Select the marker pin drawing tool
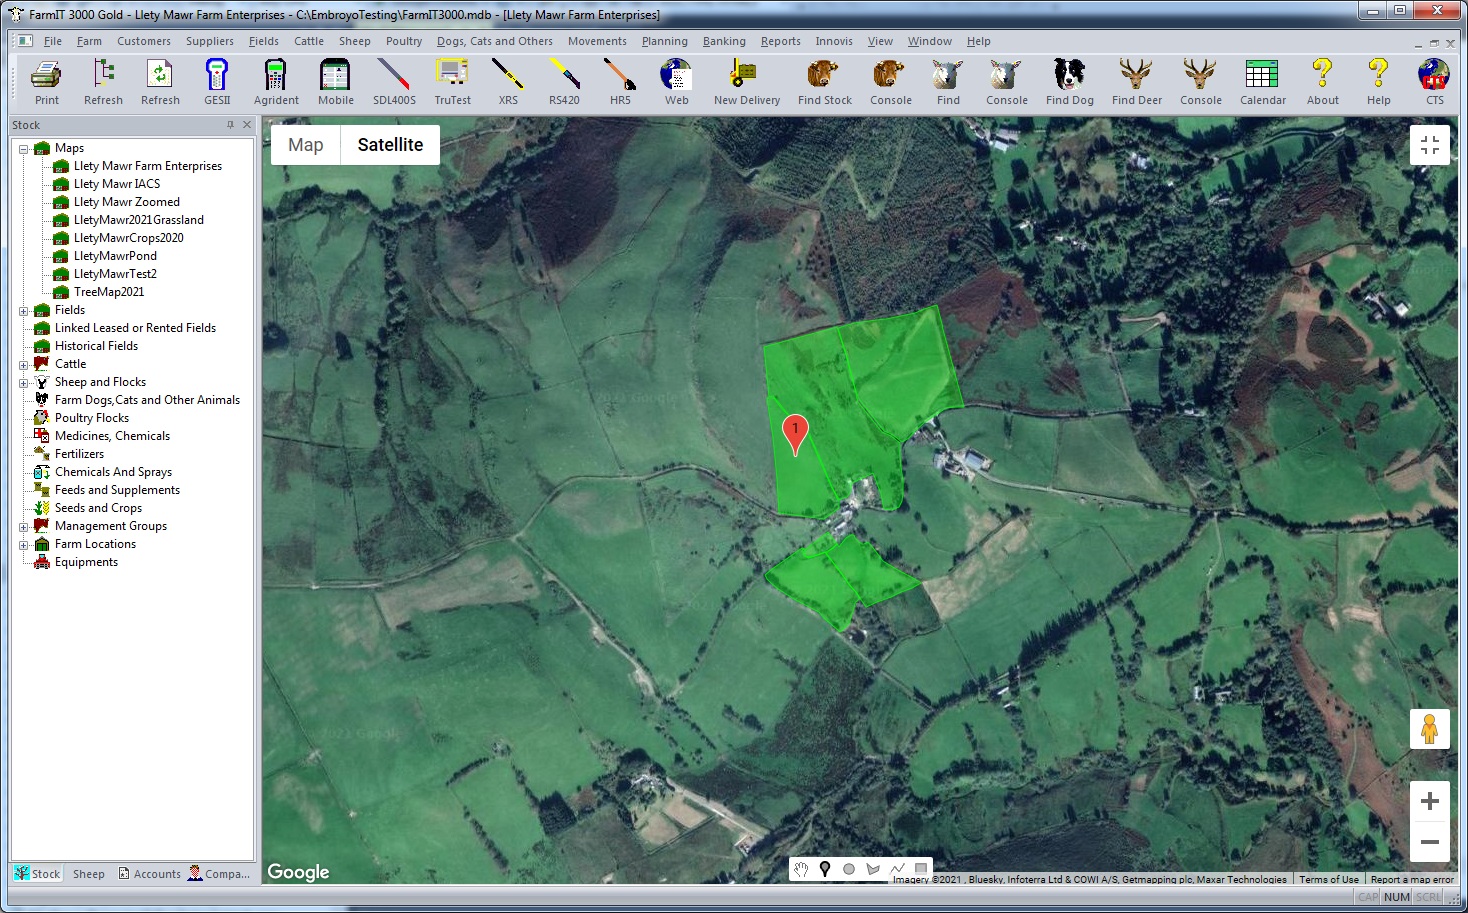The width and height of the screenshot is (1468, 913). coord(825,869)
